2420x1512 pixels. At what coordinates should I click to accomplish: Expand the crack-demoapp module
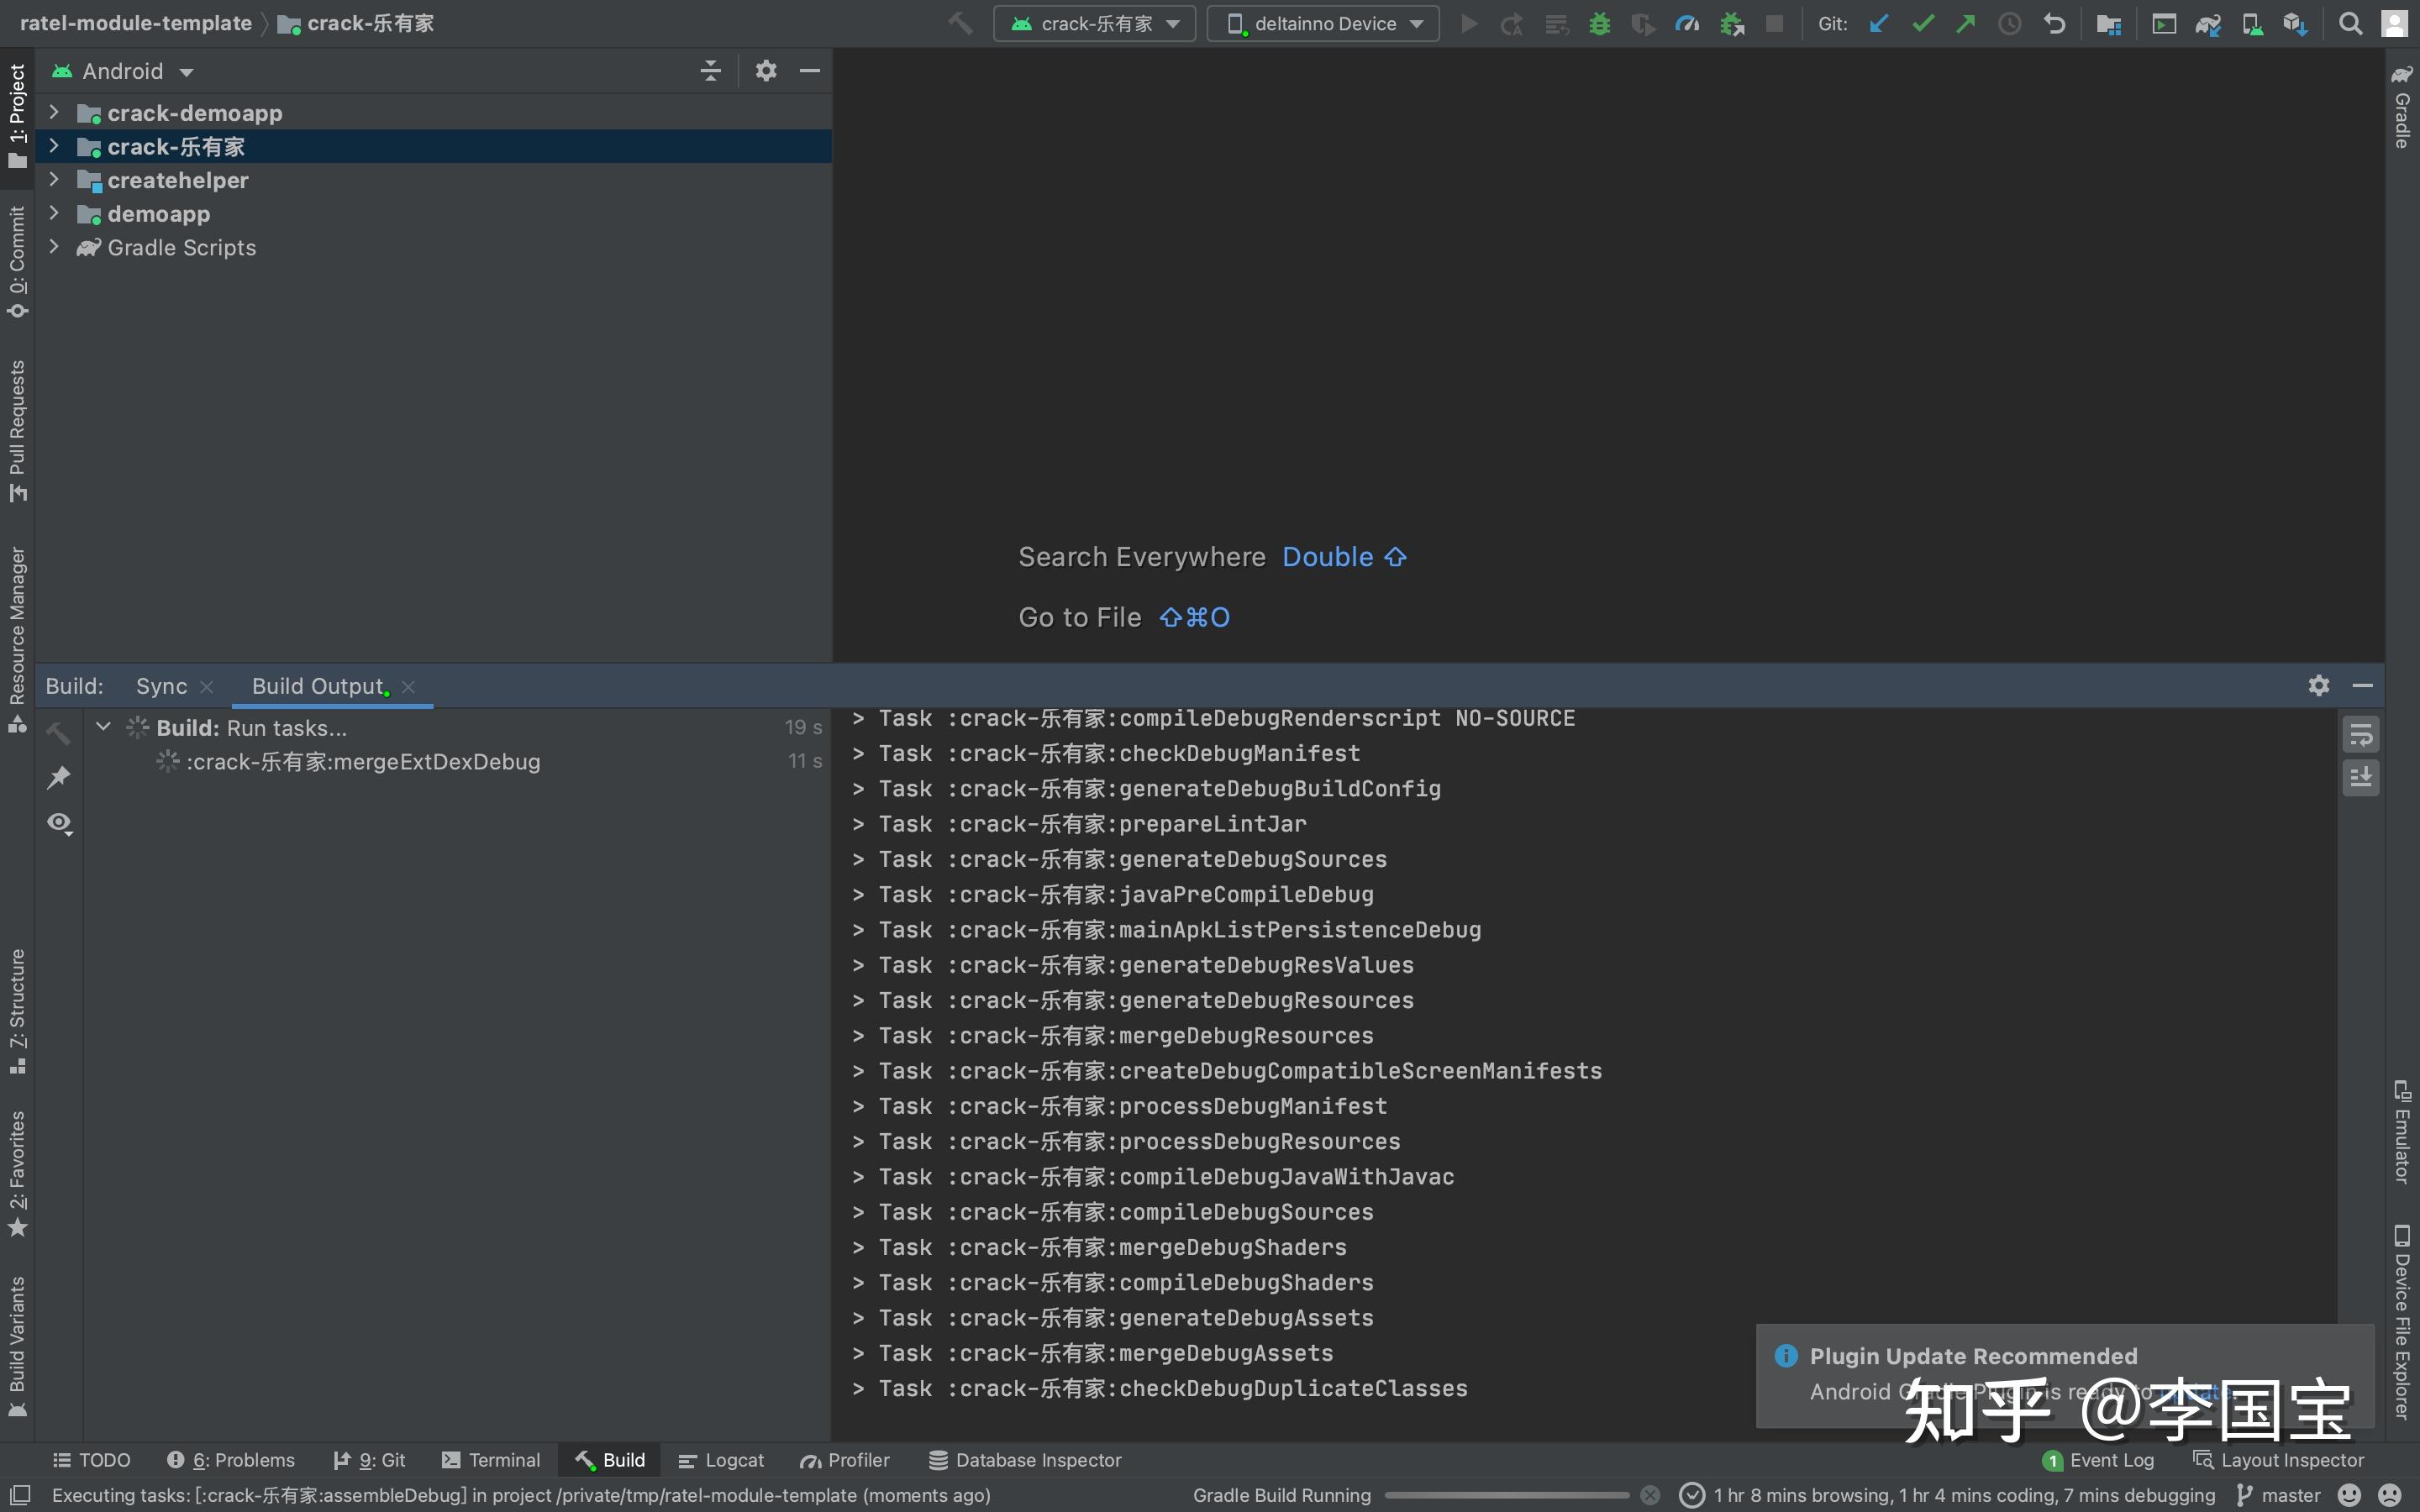click(52, 113)
